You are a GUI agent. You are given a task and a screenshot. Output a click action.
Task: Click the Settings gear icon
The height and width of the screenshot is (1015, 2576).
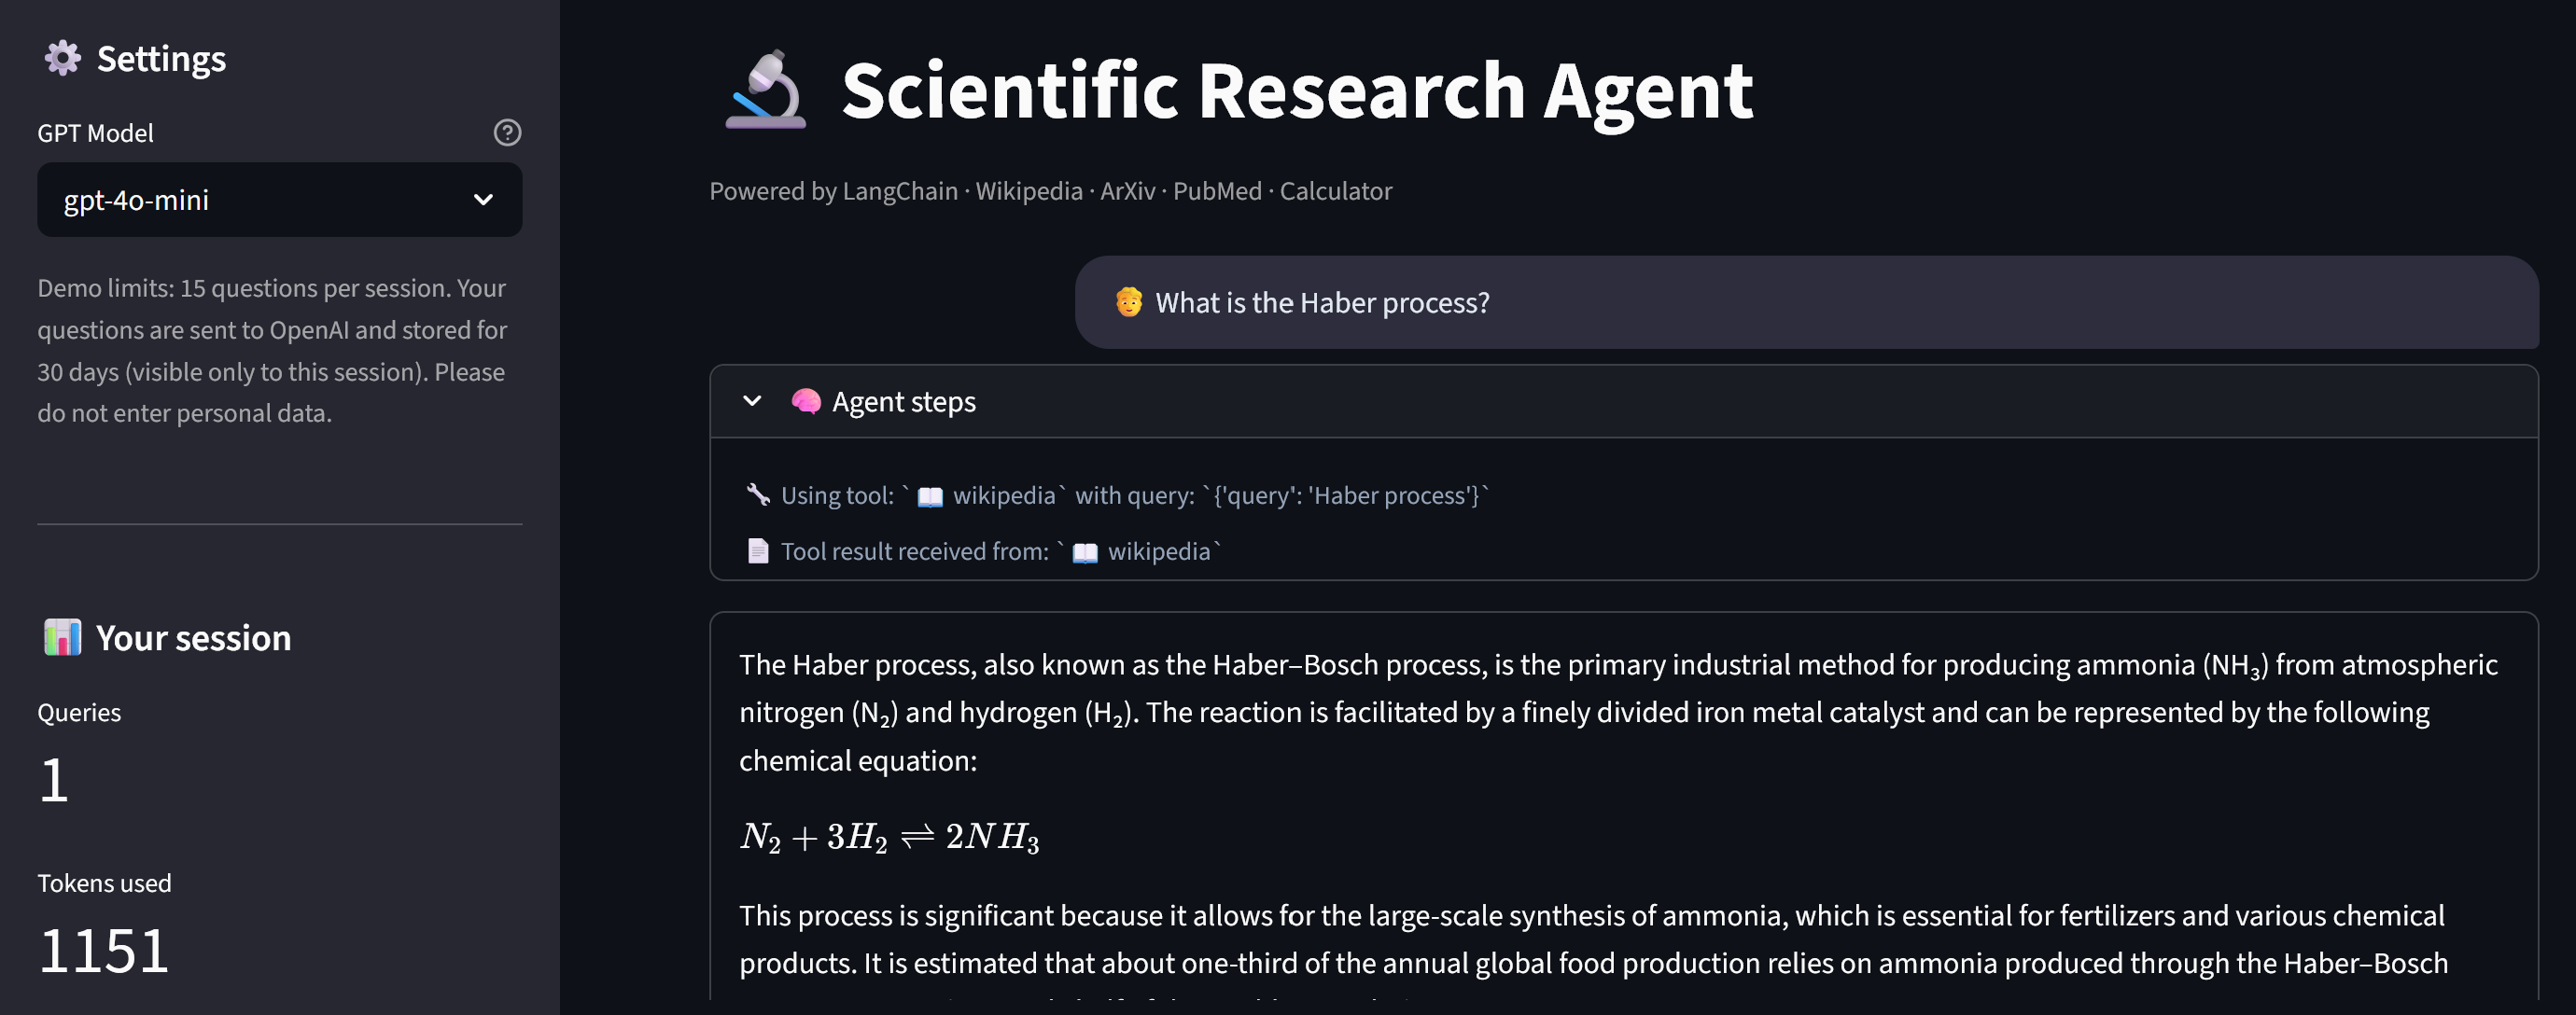point(62,58)
